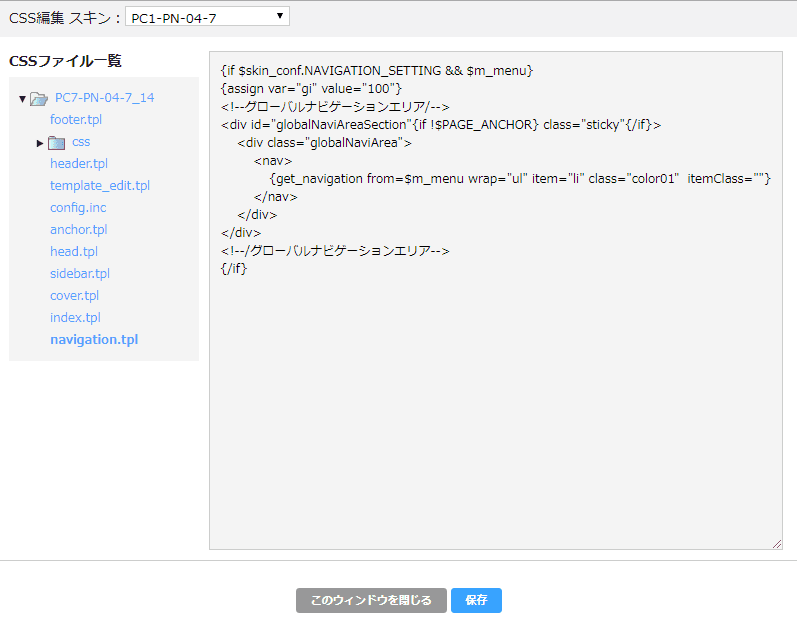Open cover.tpl file
Viewport: 797px width, 637px height.
[74, 295]
